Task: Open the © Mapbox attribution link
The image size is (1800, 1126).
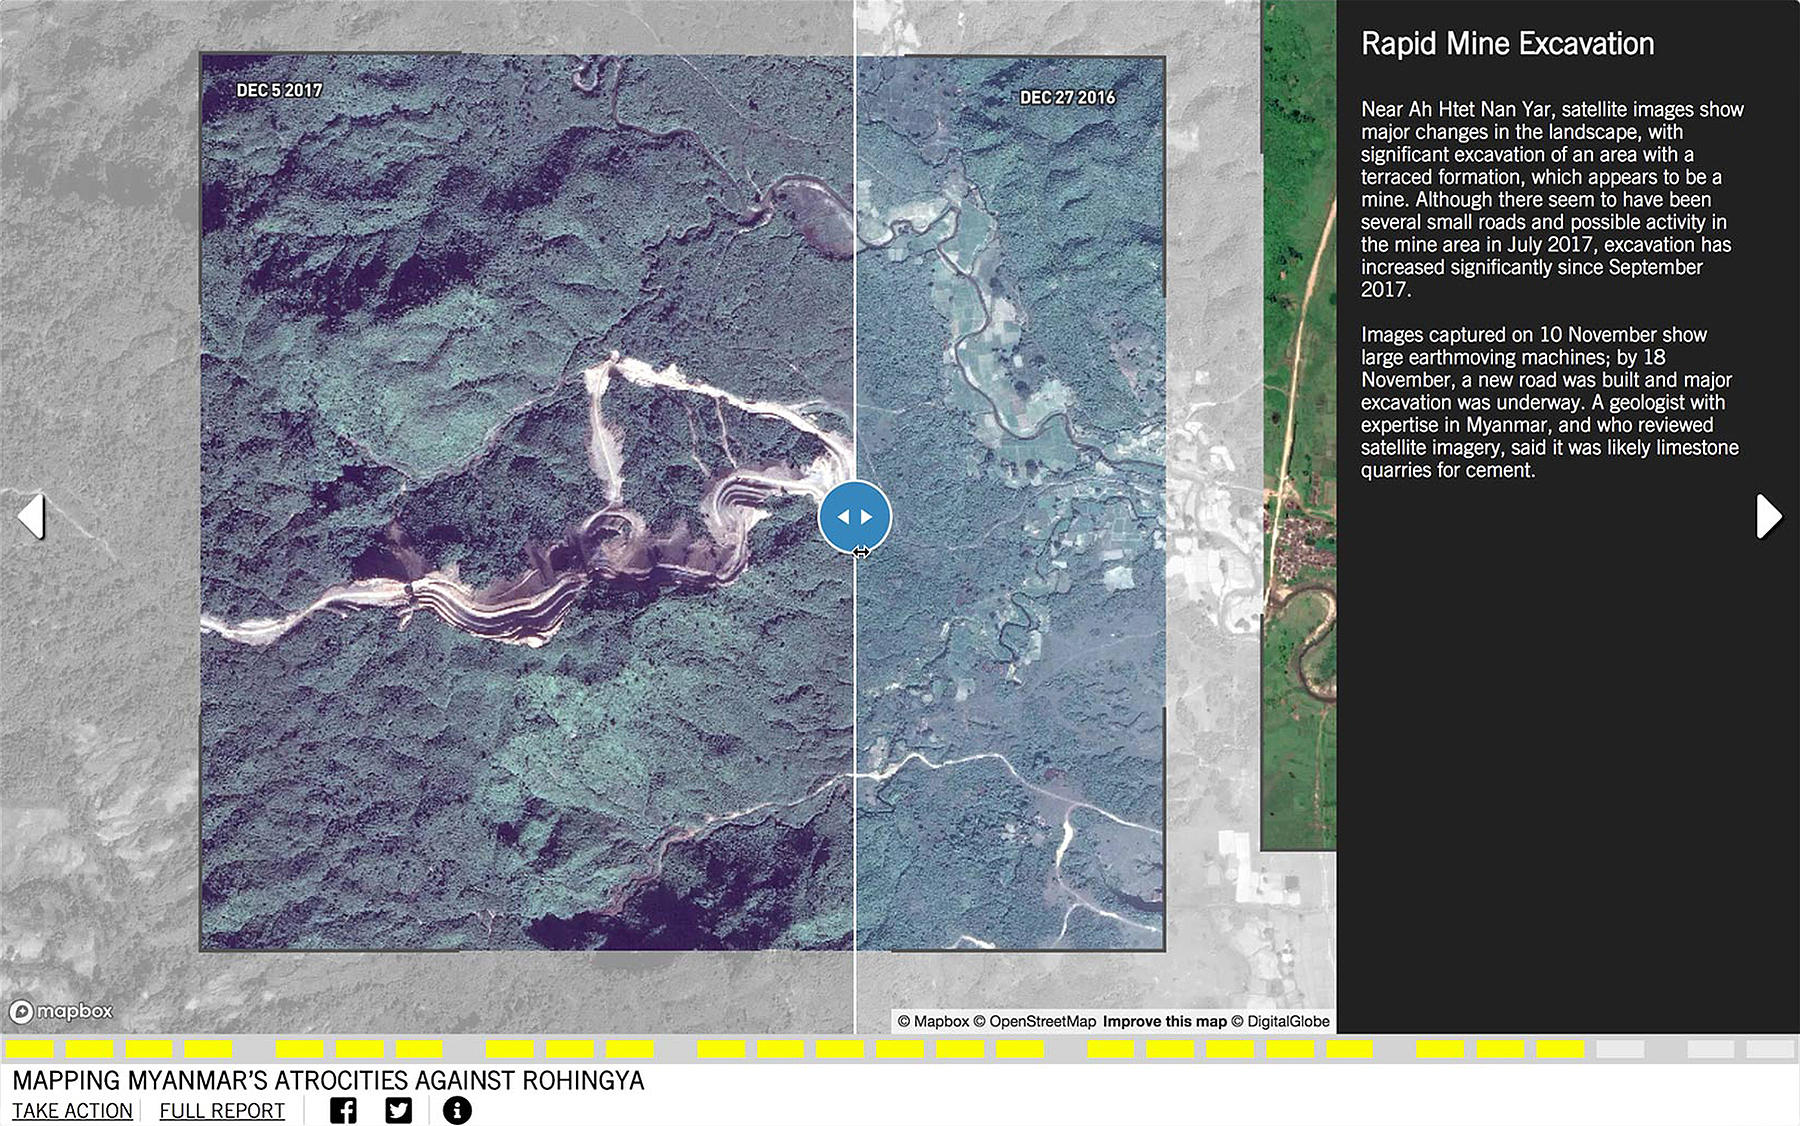Action: point(933,1021)
